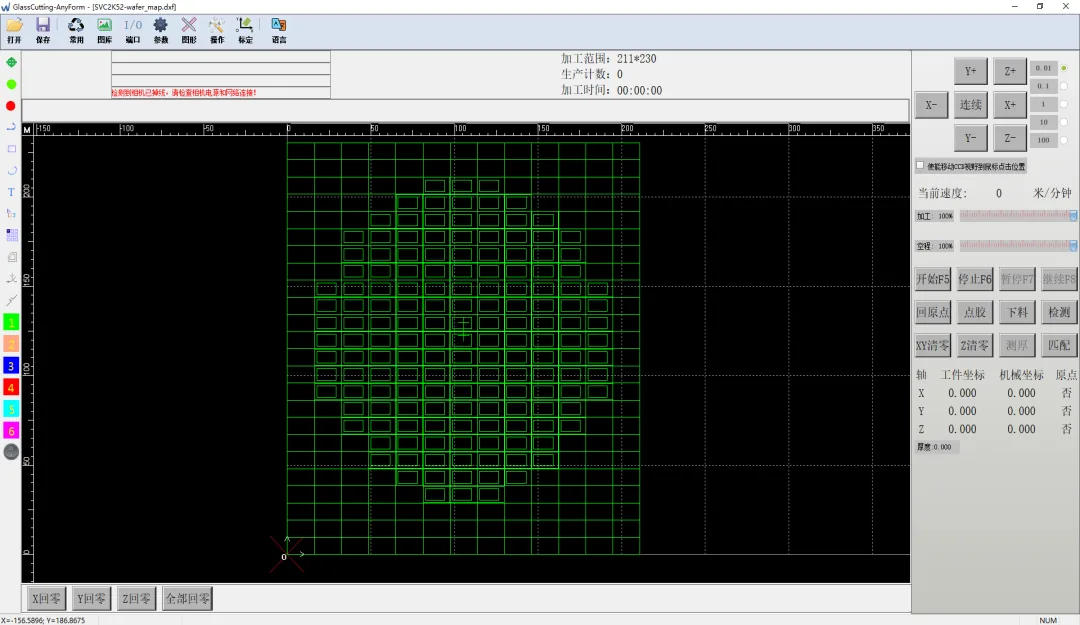Toggle the 连续 continuous jog button
The image size is (1080, 625).
pyautogui.click(x=970, y=105)
